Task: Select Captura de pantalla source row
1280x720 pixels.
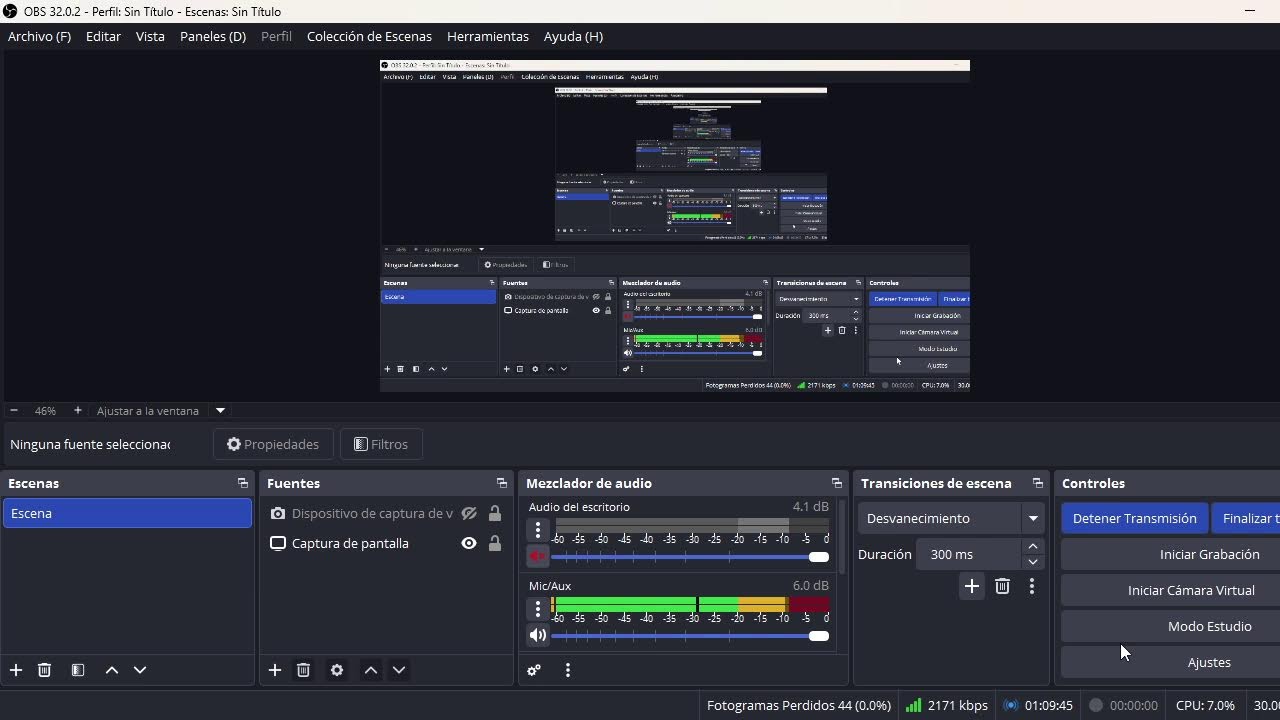Action: click(386, 543)
